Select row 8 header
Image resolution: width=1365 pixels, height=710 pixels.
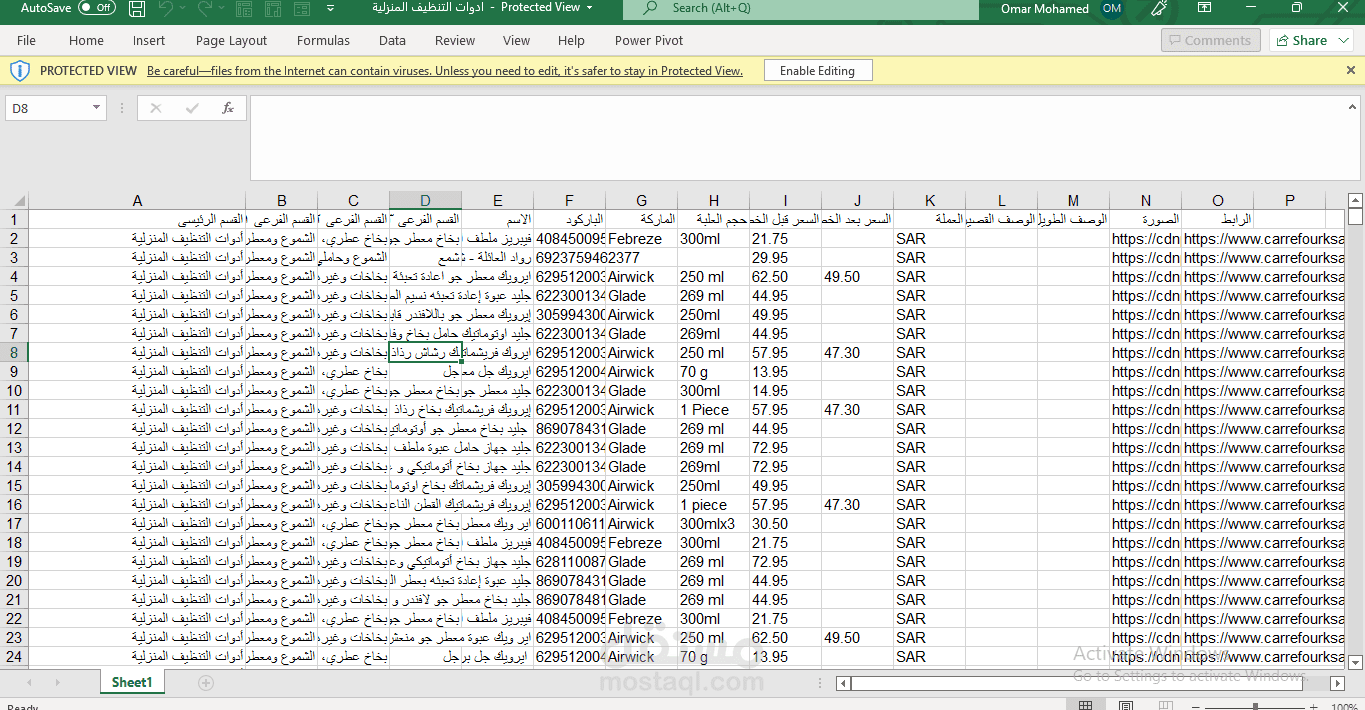(14, 353)
